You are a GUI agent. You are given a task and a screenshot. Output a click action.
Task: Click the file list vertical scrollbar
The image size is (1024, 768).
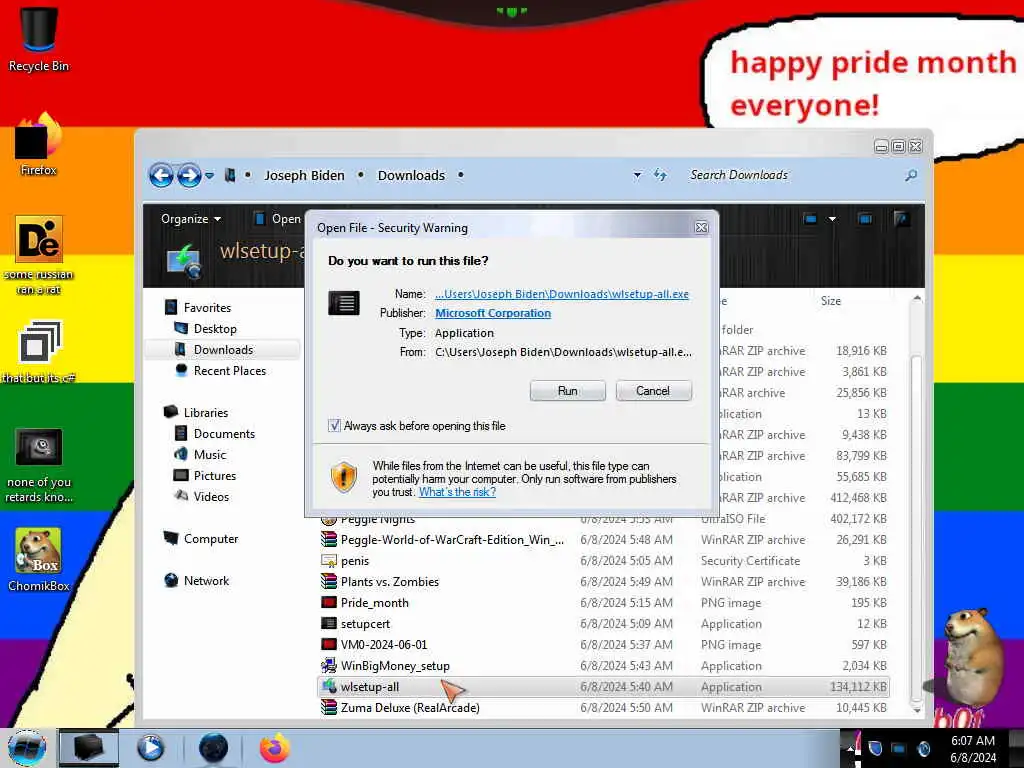click(x=917, y=529)
